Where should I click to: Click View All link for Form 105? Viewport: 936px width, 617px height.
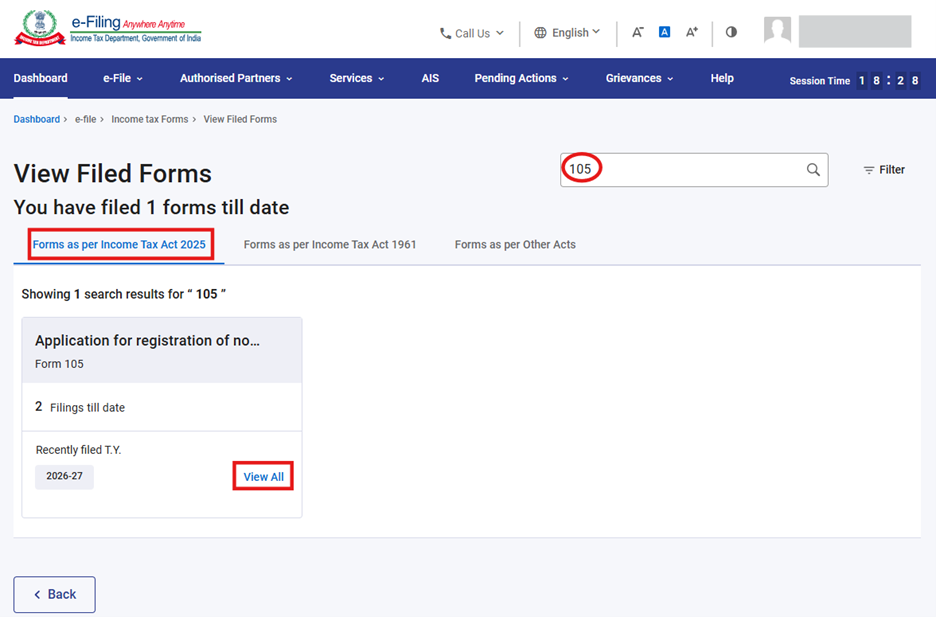[x=263, y=477]
